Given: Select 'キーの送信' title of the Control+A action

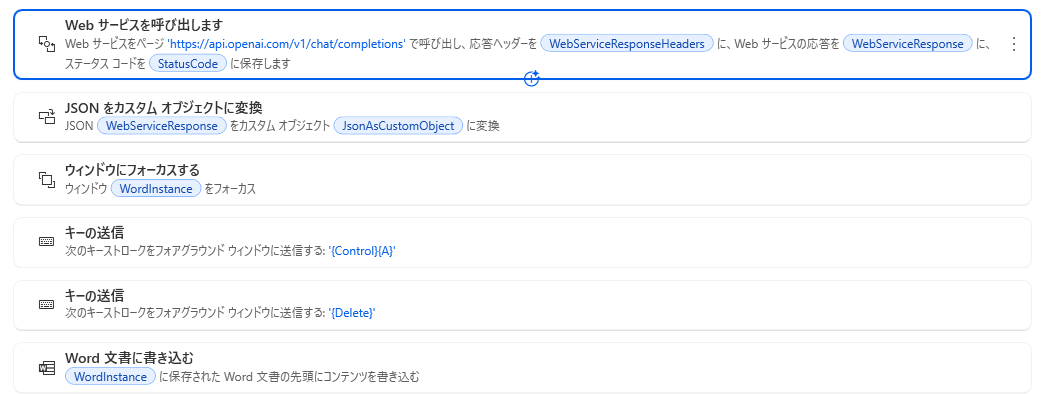Looking at the screenshot, I should click(x=94, y=233).
